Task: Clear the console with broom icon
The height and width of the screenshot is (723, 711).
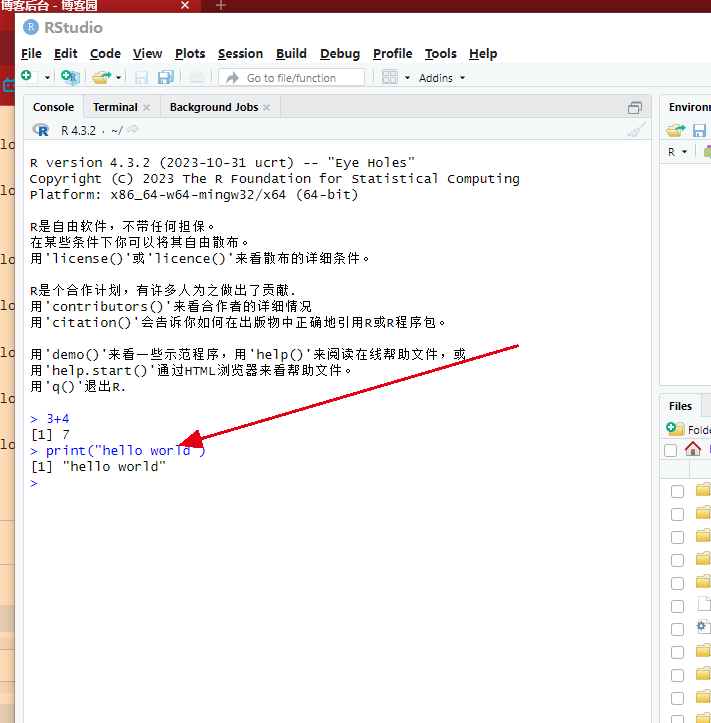Action: click(x=636, y=130)
